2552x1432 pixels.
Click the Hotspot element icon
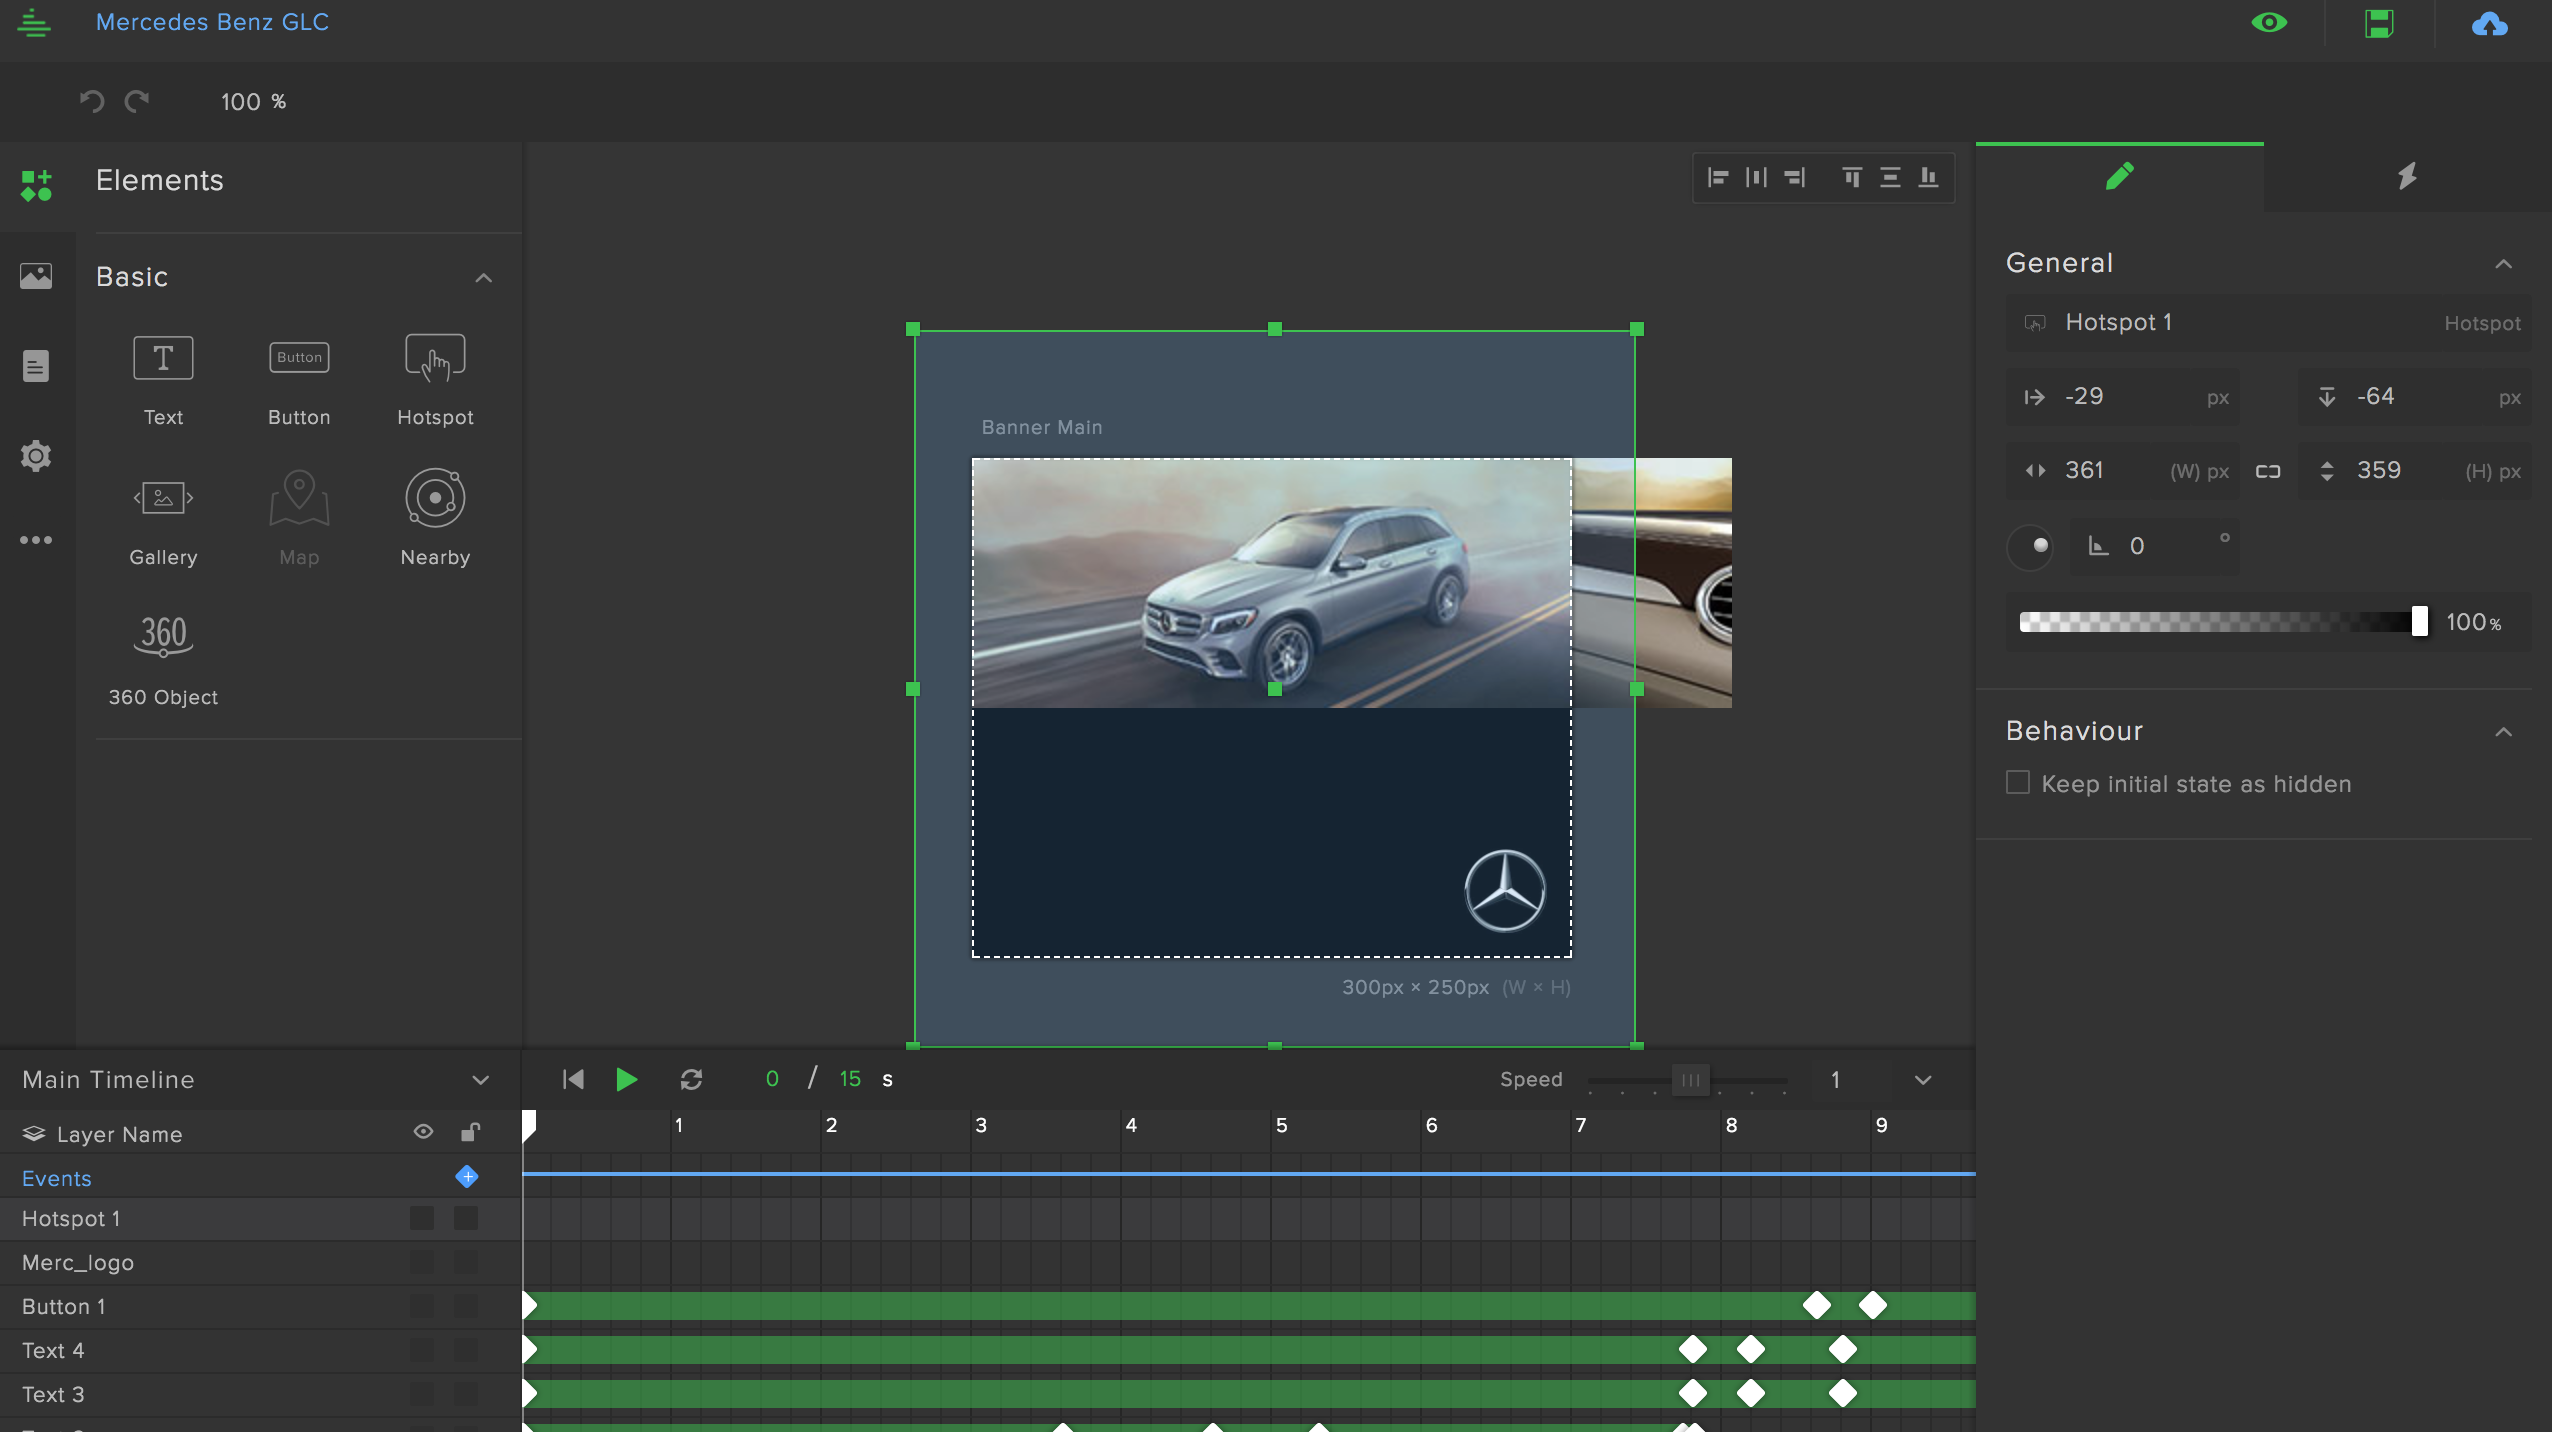tap(435, 359)
